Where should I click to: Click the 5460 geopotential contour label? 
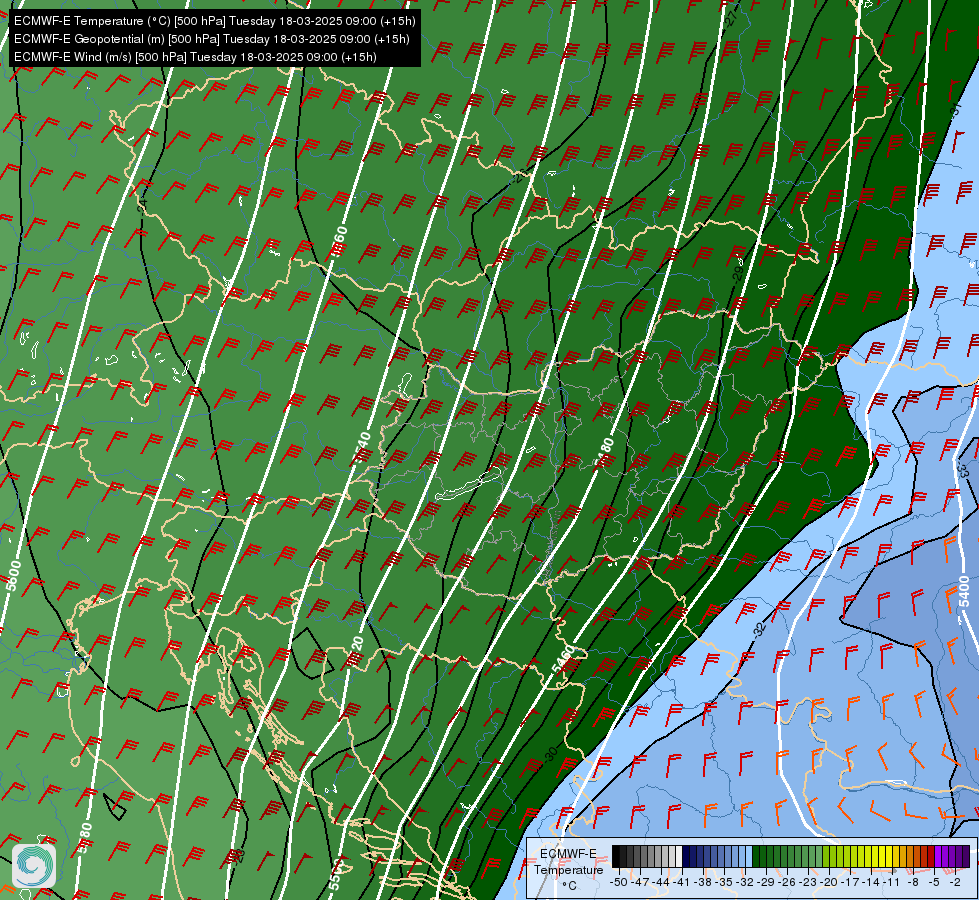click(x=564, y=660)
